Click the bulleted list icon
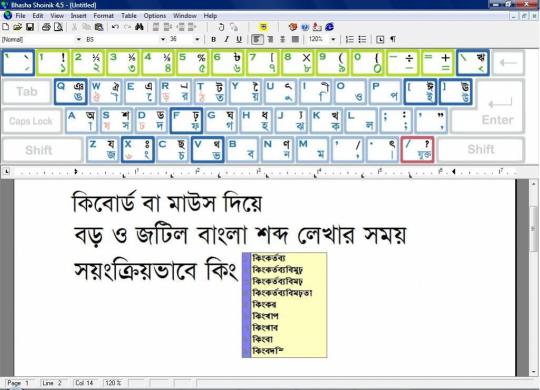 point(362,39)
